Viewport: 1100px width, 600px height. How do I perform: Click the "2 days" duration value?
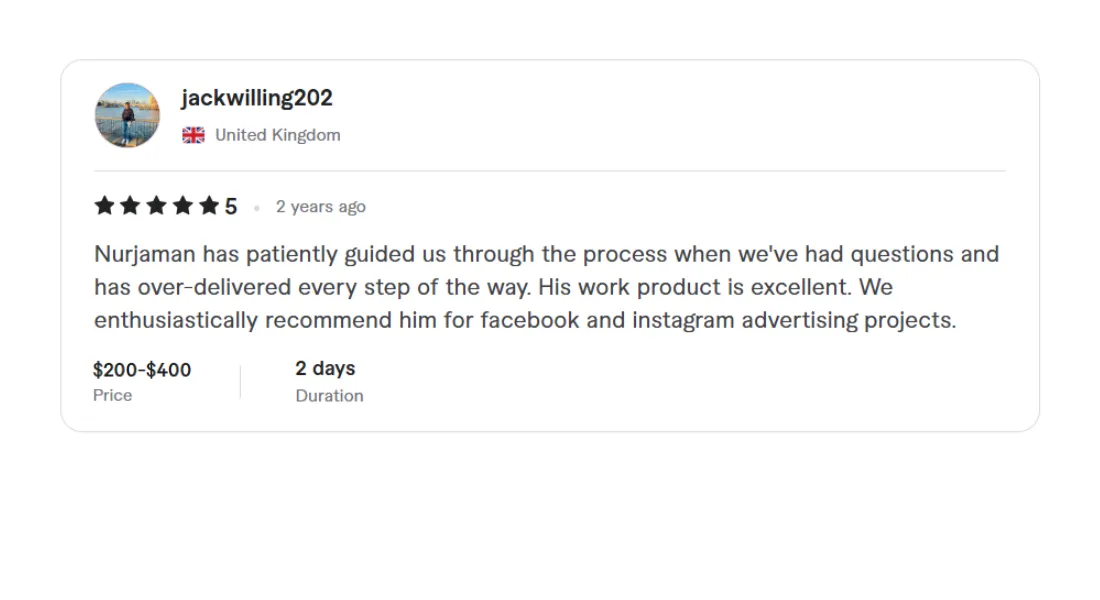coord(325,368)
